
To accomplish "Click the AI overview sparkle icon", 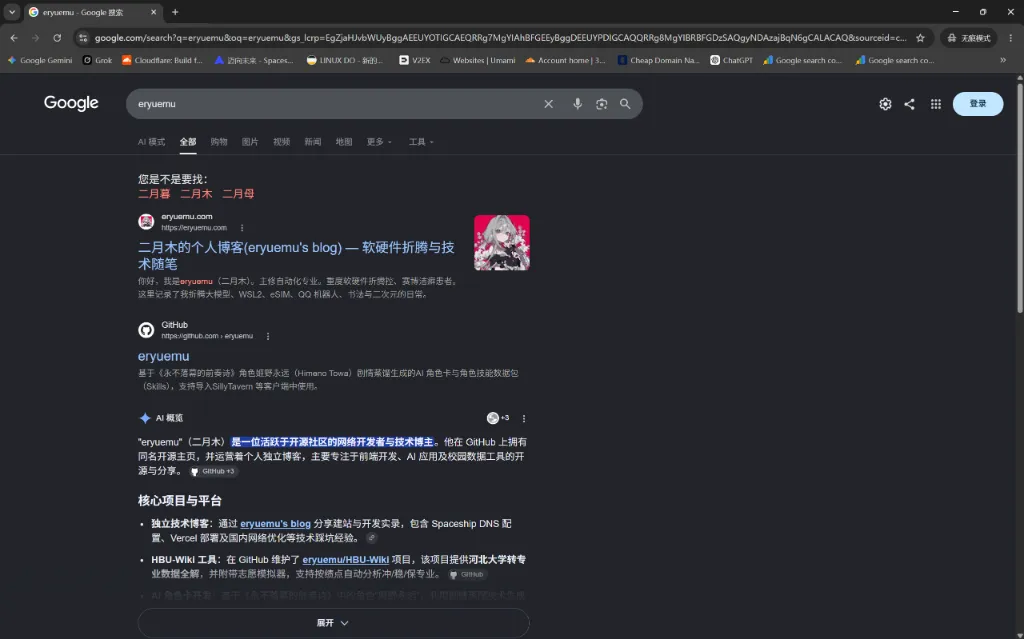I will [x=145, y=418].
